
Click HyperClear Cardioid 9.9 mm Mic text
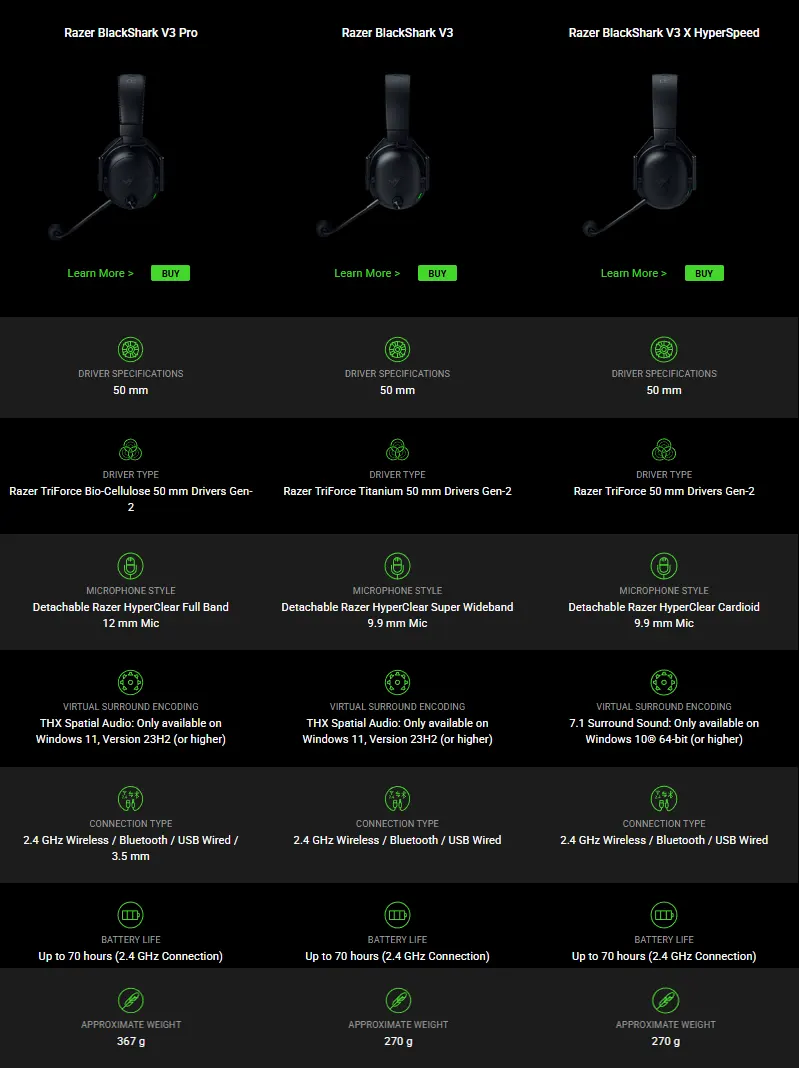(664, 615)
